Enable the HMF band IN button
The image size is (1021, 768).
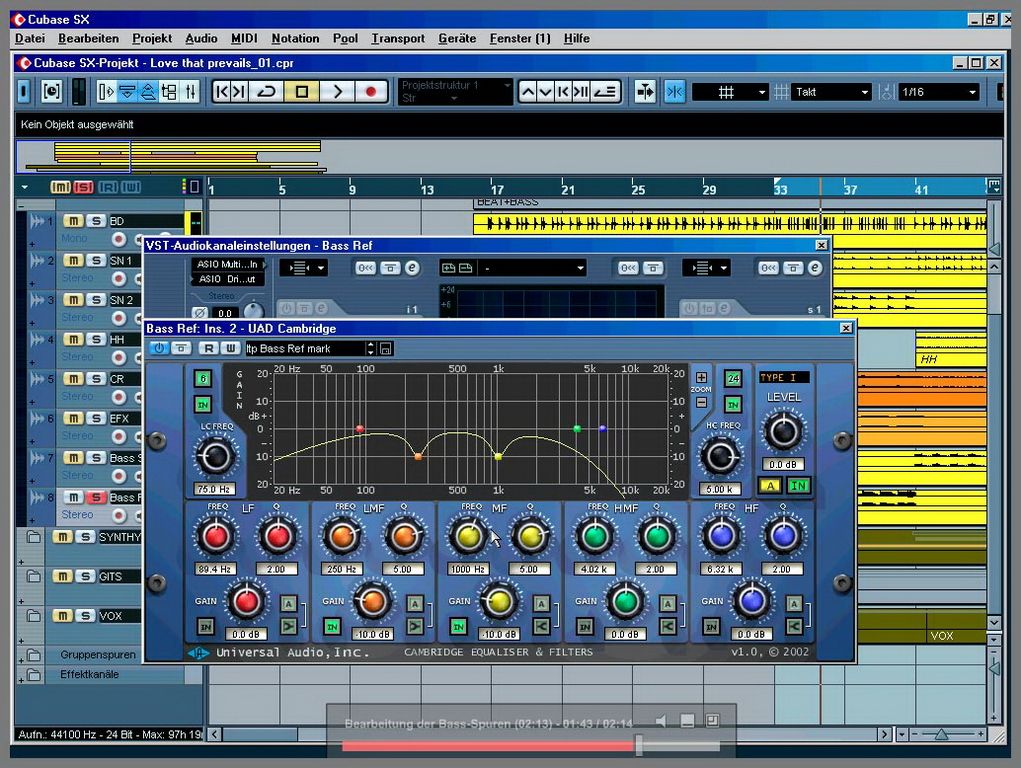(585, 627)
